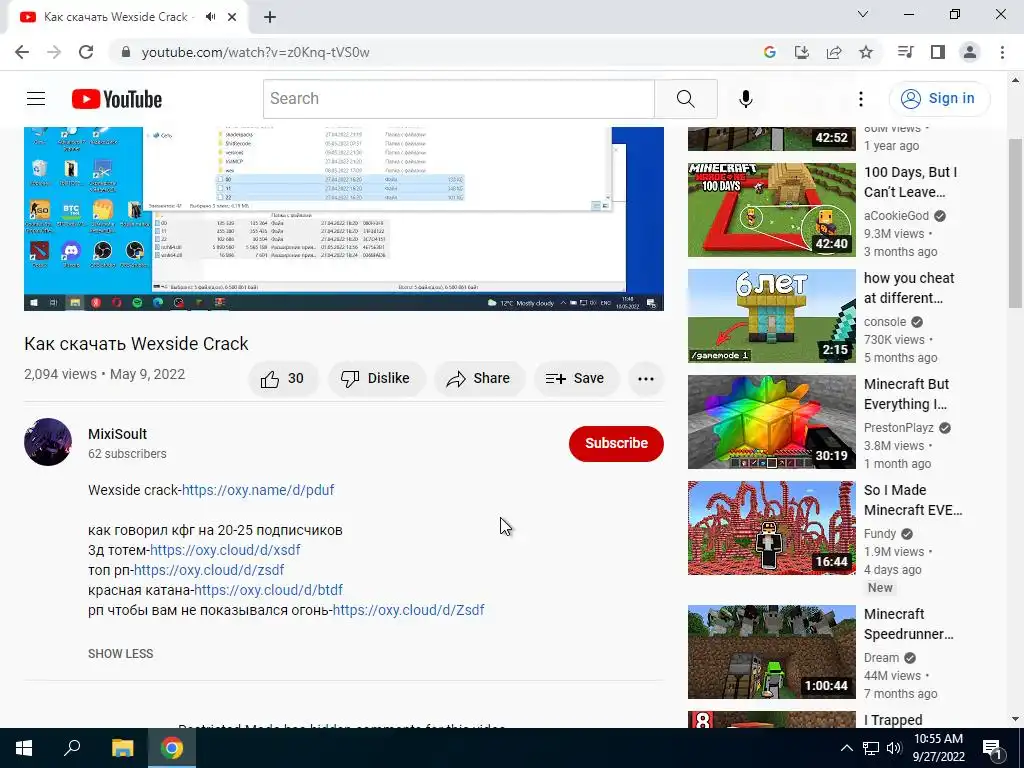
Task: Select the 'Как скачать Wexside Crack' tab
Action: pyautogui.click(x=127, y=17)
